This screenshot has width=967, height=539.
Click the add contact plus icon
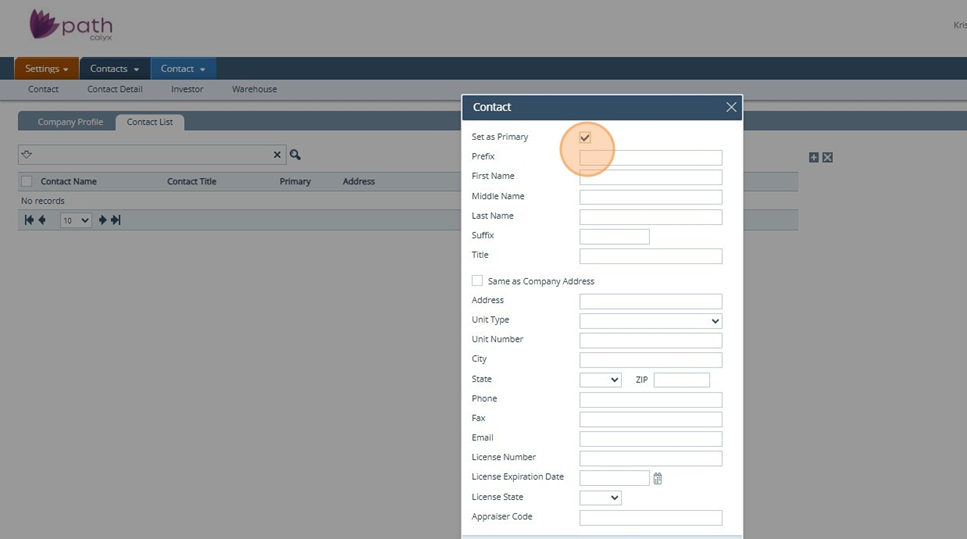pyautogui.click(x=813, y=158)
